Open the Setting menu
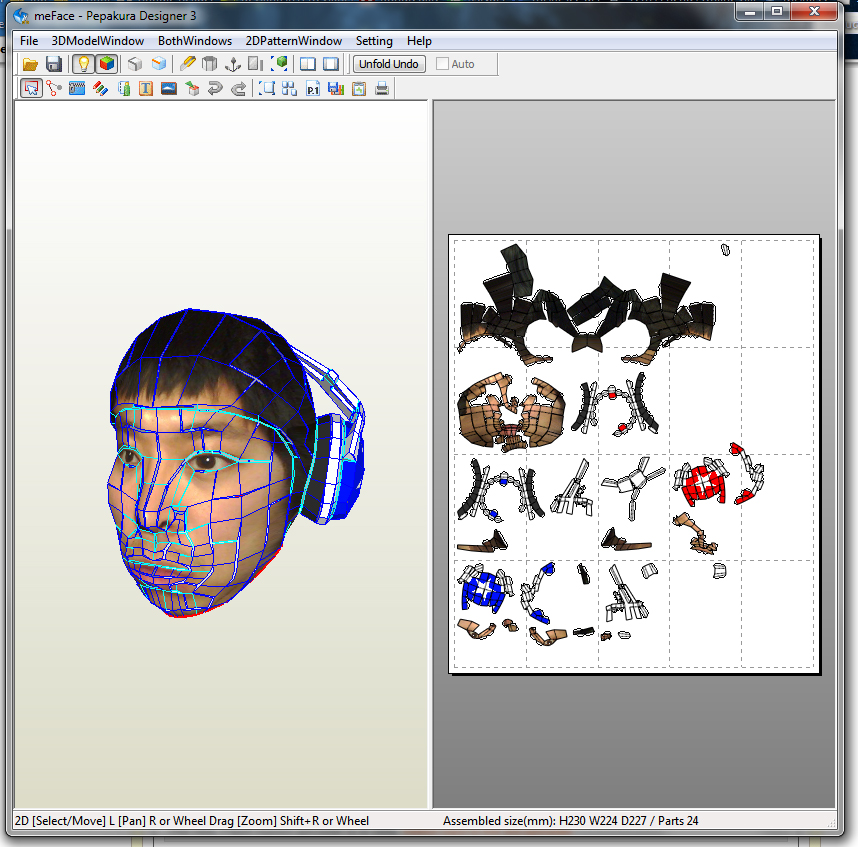 (374, 41)
